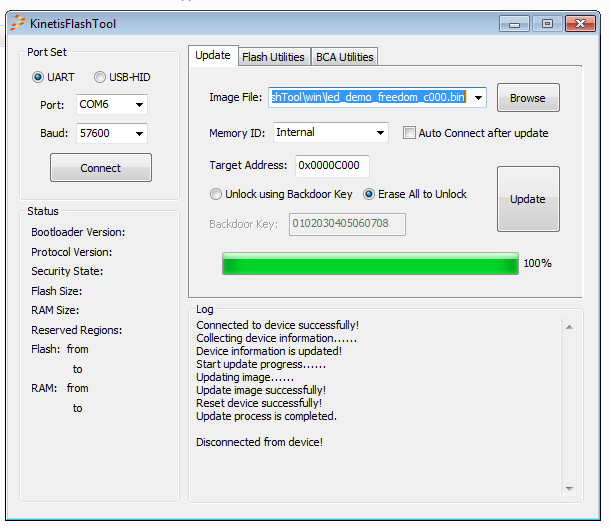Click the Log scrollbar down arrow
This screenshot has height=529, width=610.
(569, 489)
